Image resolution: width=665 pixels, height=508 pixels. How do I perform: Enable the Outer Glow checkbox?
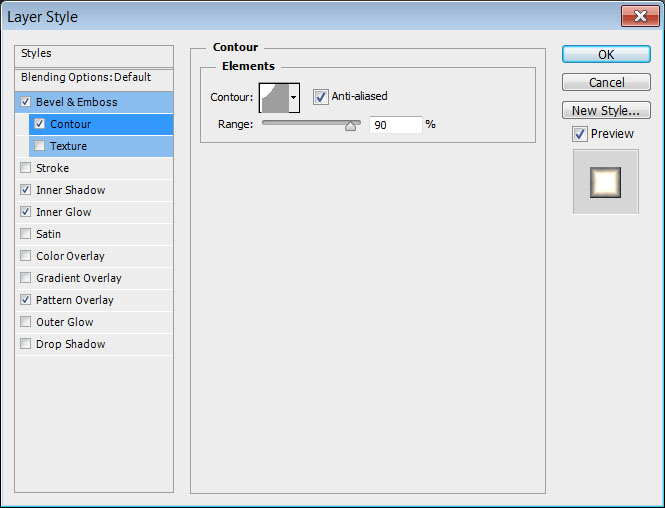tap(25, 322)
